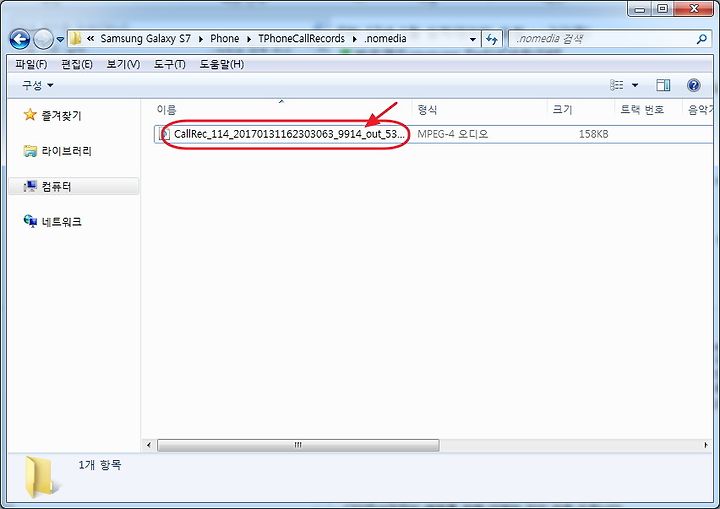Click the 라이브러리 folder icon

point(30,151)
